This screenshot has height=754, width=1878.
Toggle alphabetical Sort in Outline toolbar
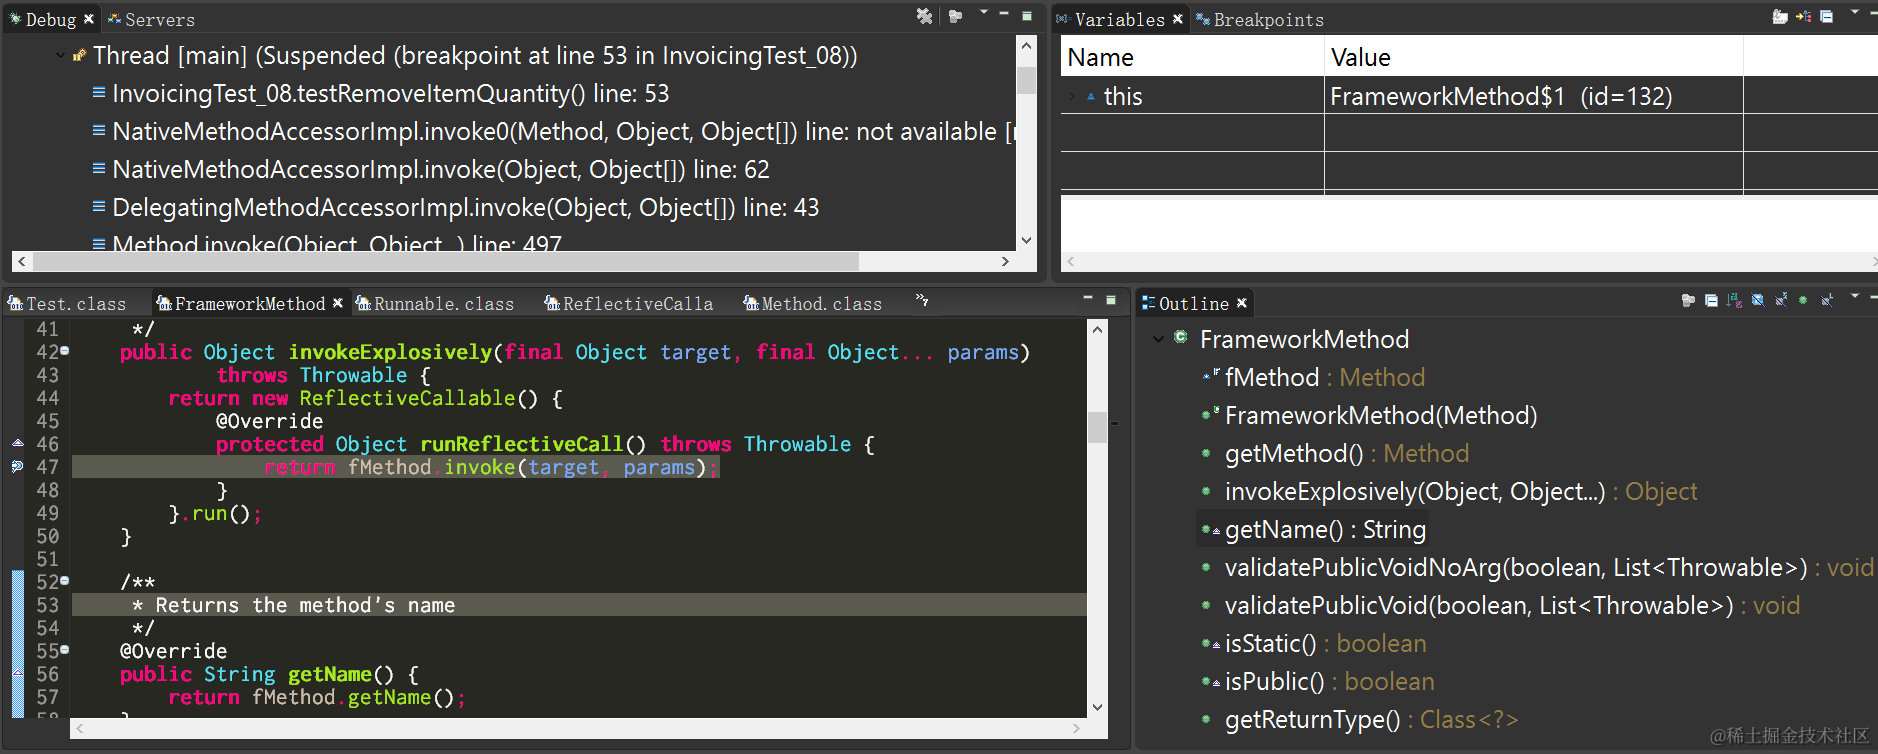click(1734, 300)
